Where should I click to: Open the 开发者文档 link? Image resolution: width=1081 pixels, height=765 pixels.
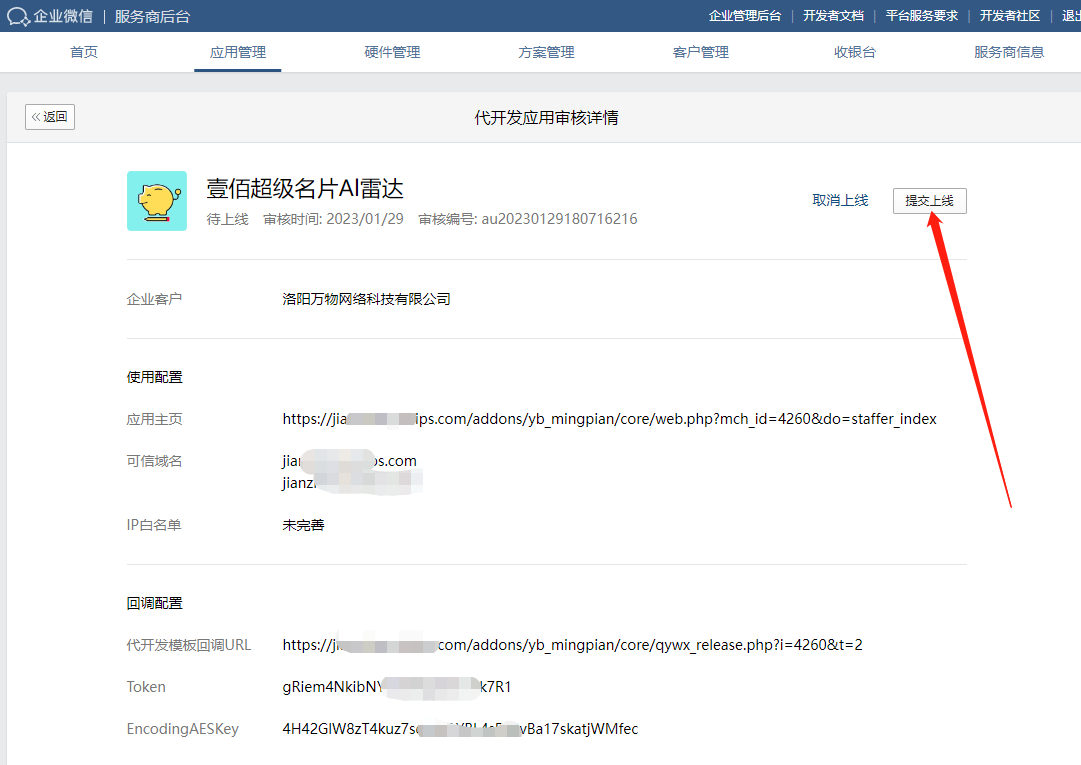[x=833, y=16]
